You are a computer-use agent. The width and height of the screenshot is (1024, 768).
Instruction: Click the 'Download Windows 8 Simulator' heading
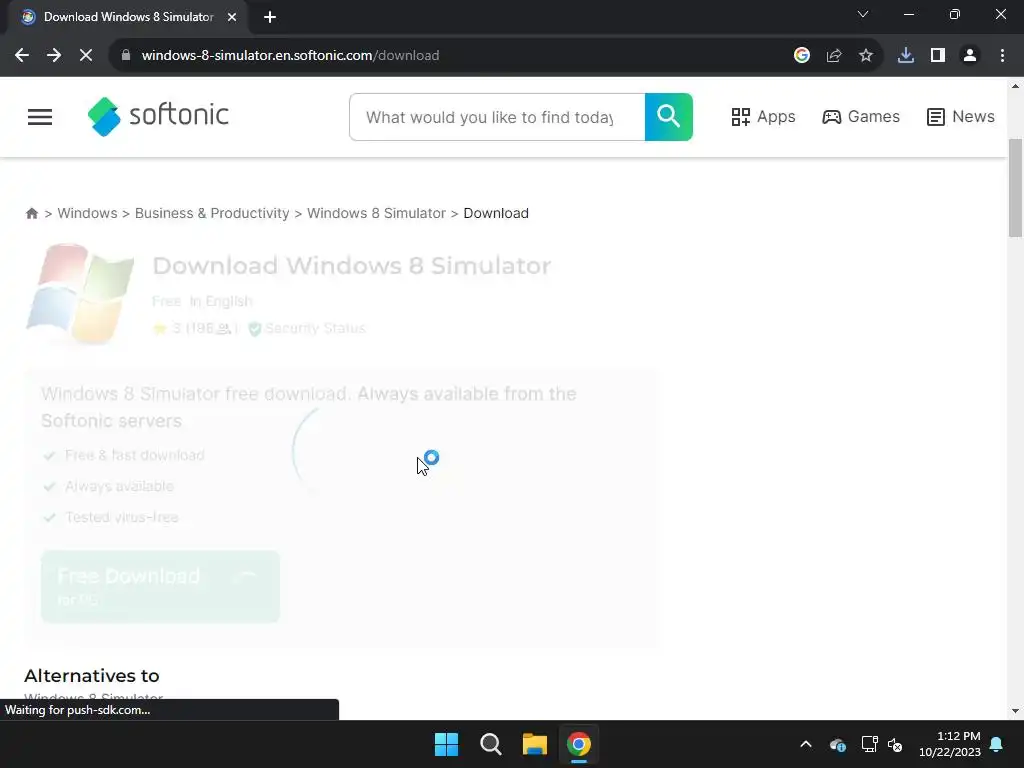(x=351, y=266)
